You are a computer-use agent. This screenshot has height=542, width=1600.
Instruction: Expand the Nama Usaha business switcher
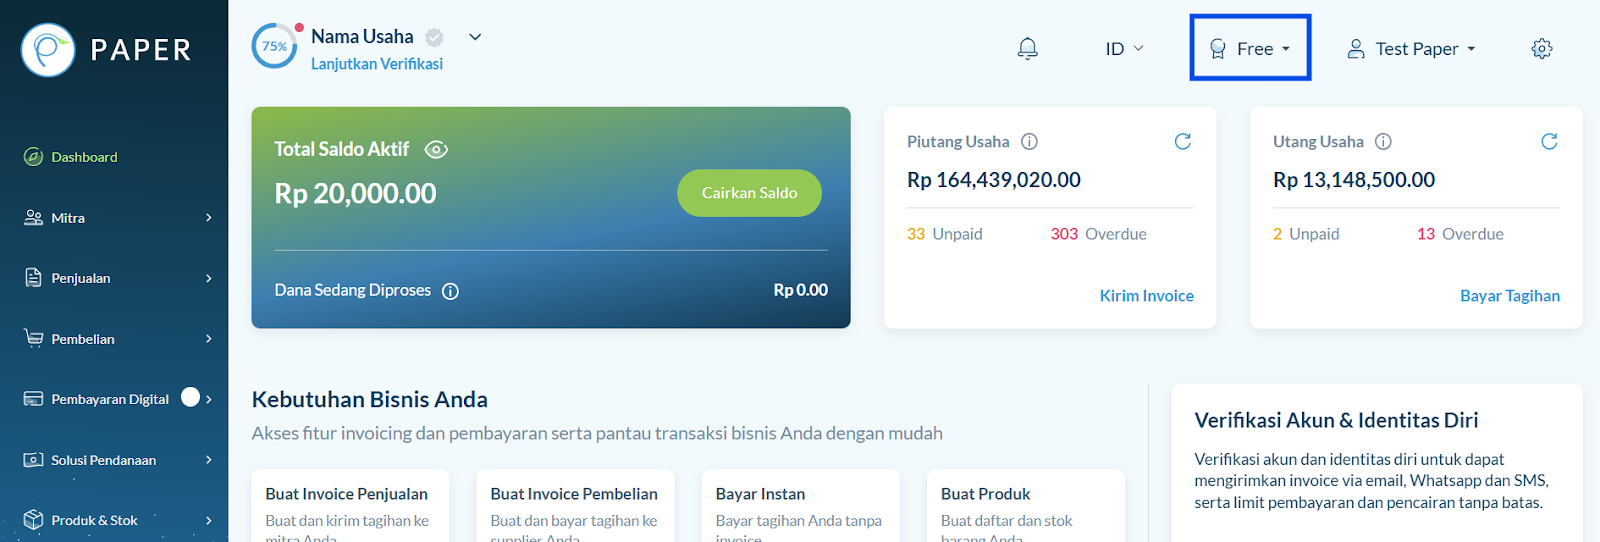pyautogui.click(x=475, y=37)
